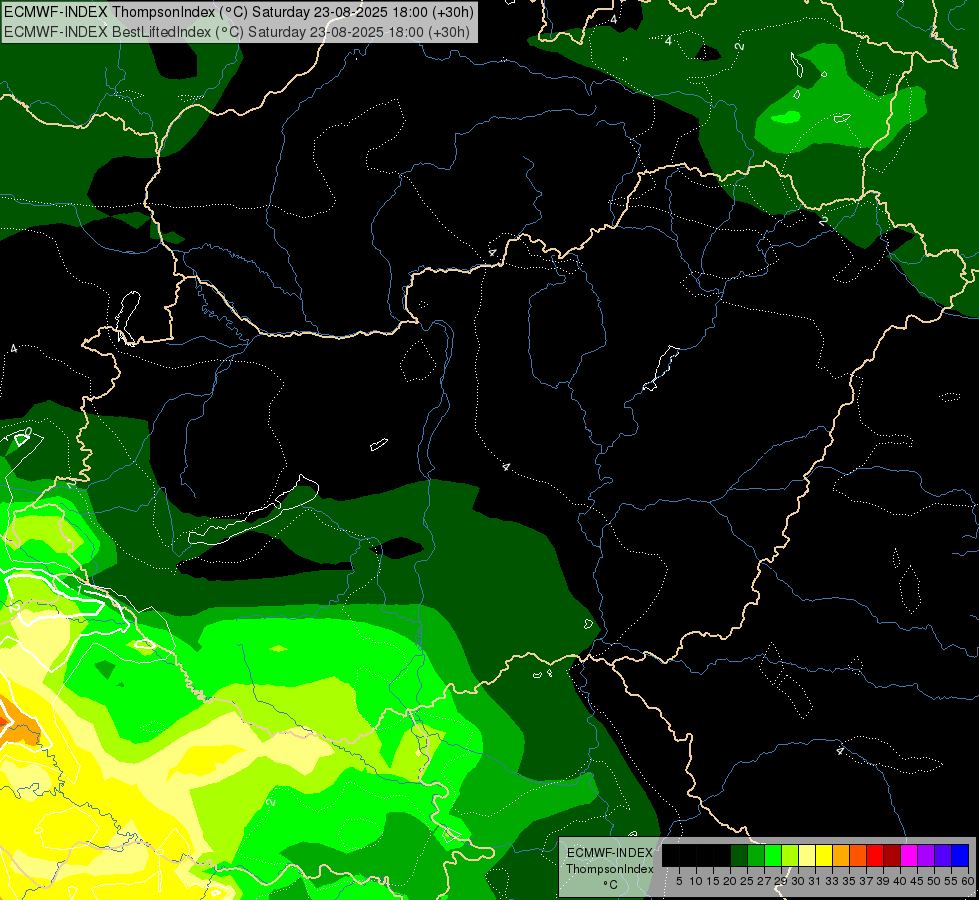Click the yellow 31–33 legend swatch

point(824,856)
